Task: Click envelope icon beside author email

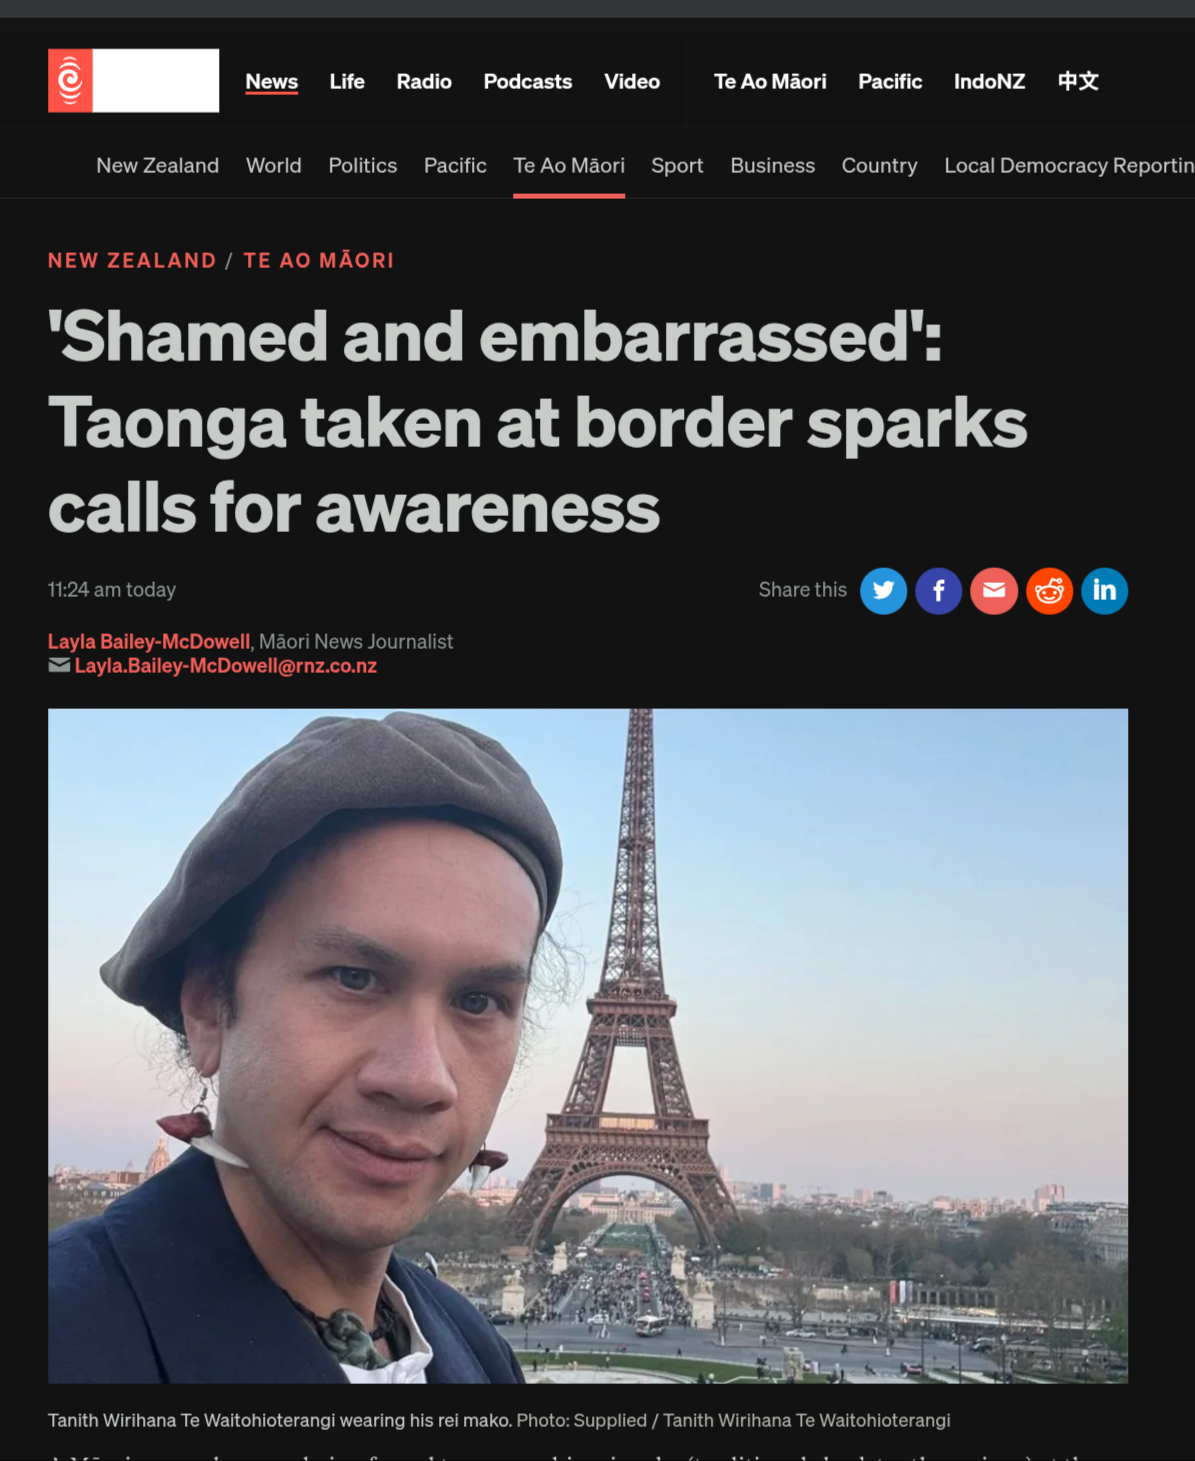Action: click(59, 665)
